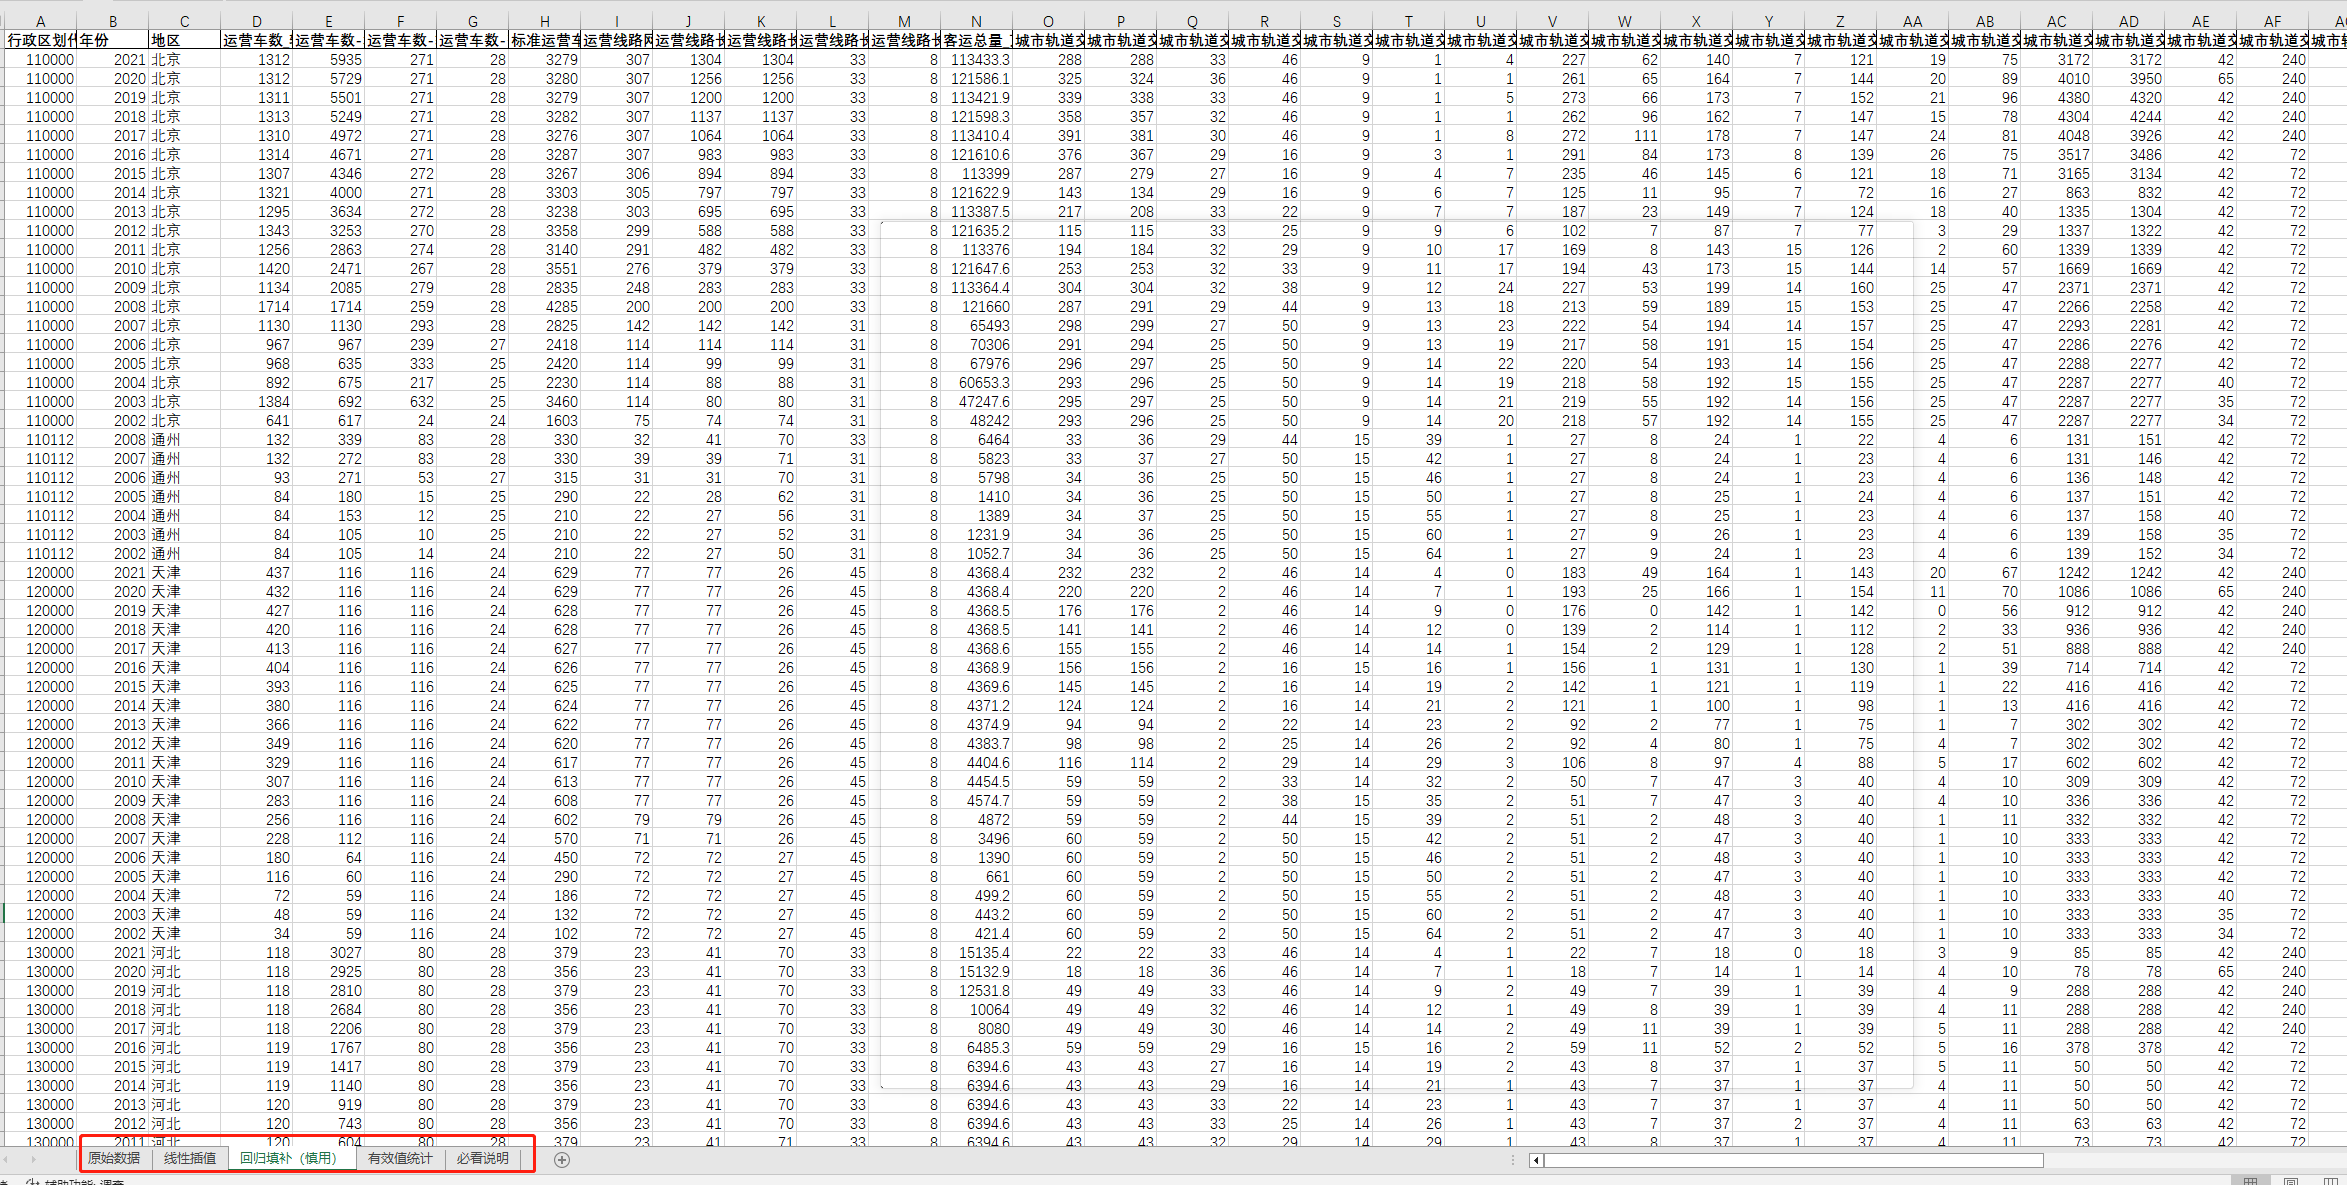Click the 地区 header cell
The image size is (2347, 1185).
[184, 40]
